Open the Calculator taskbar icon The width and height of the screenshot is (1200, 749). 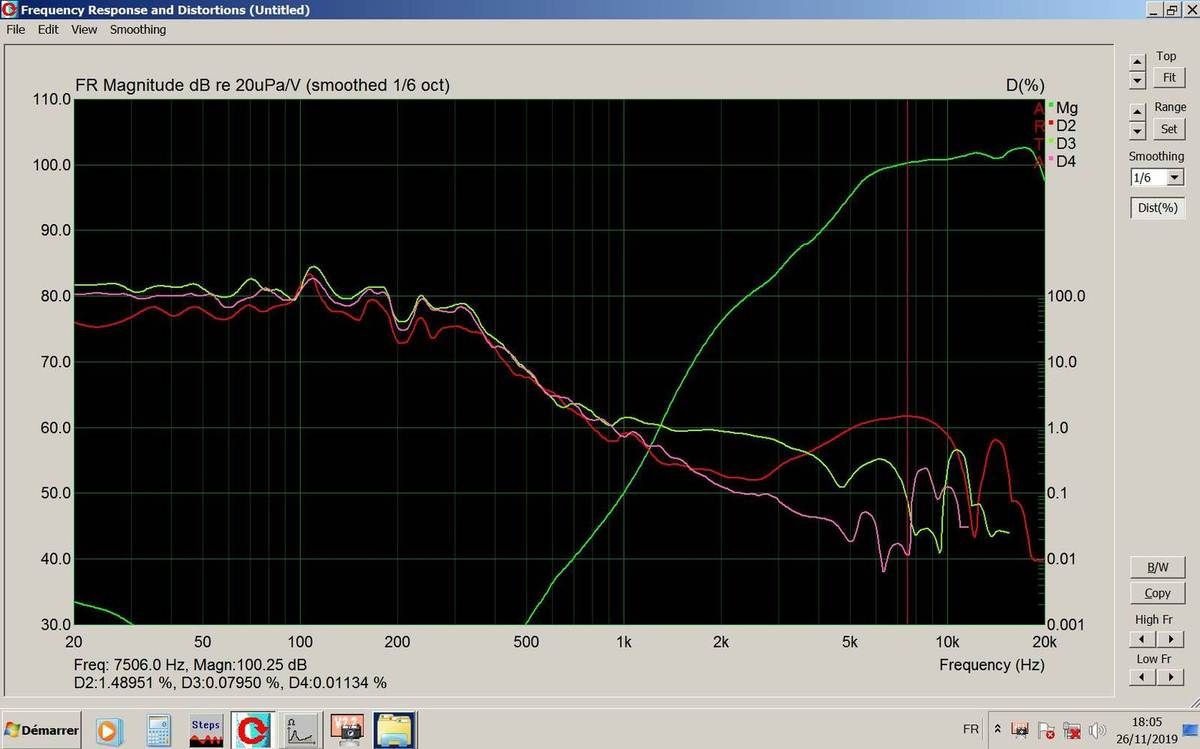(158, 730)
